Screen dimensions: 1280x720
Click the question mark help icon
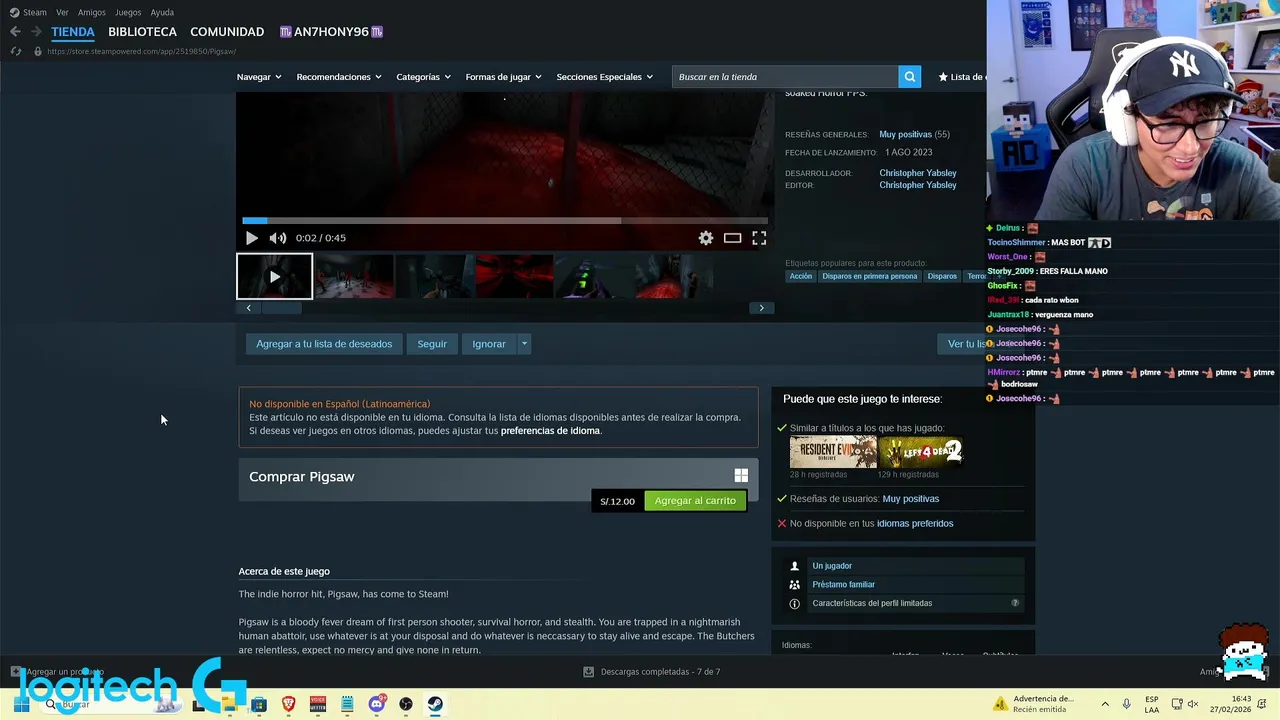(x=1015, y=603)
